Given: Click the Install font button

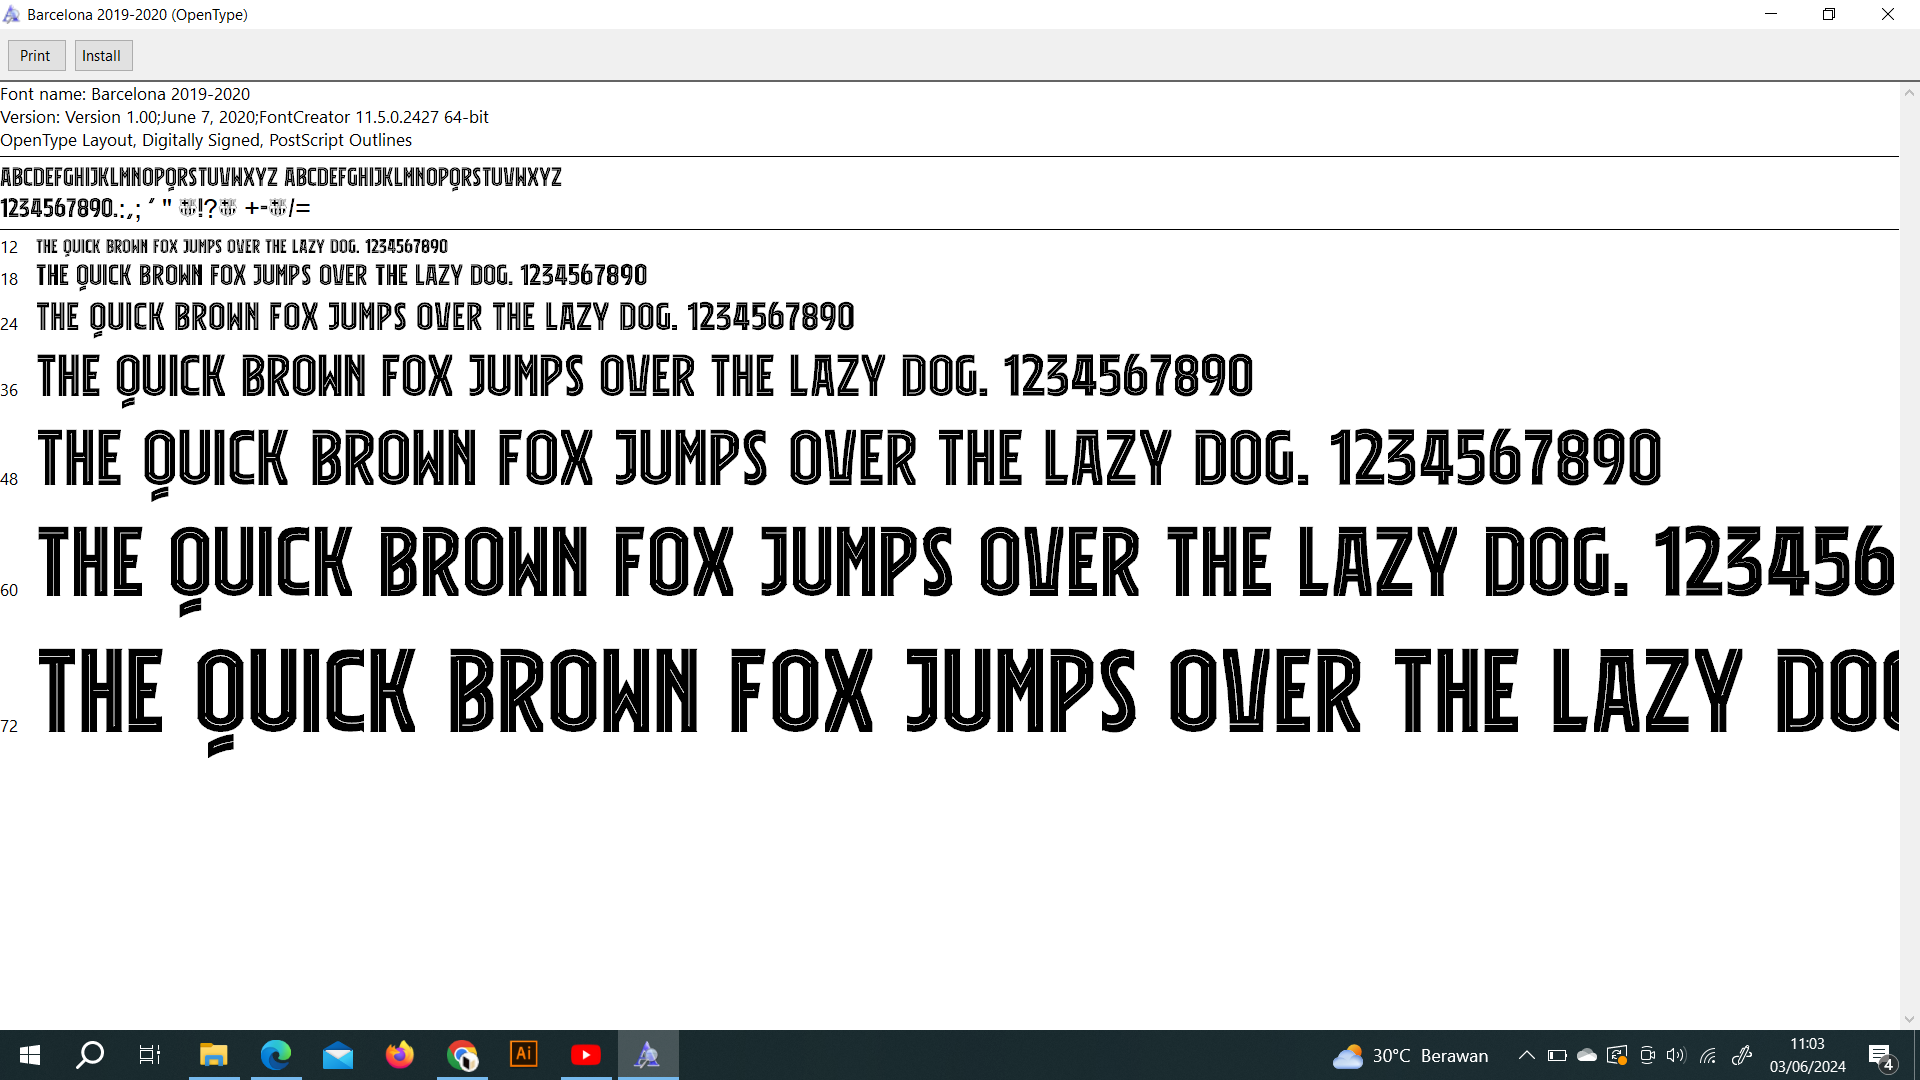Looking at the screenshot, I should (x=102, y=56).
